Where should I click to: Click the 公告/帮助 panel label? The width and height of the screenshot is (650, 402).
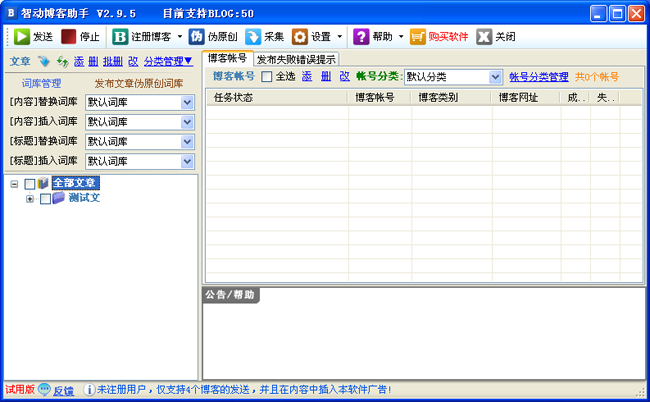[x=230, y=295]
